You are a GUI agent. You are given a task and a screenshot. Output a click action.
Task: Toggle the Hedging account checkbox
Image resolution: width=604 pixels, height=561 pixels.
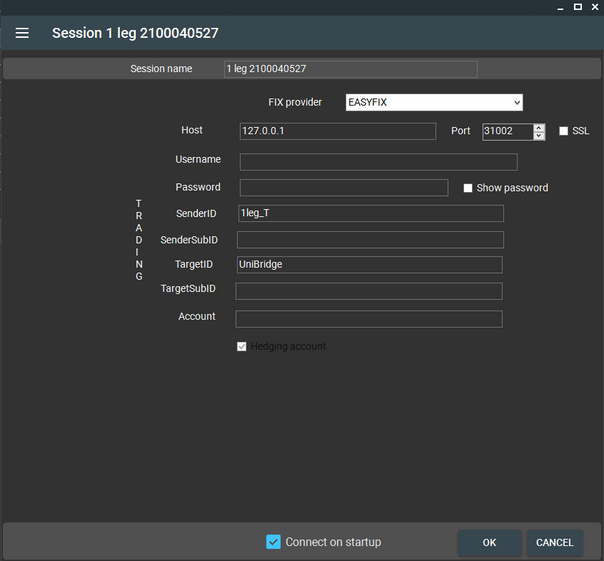pyautogui.click(x=241, y=347)
